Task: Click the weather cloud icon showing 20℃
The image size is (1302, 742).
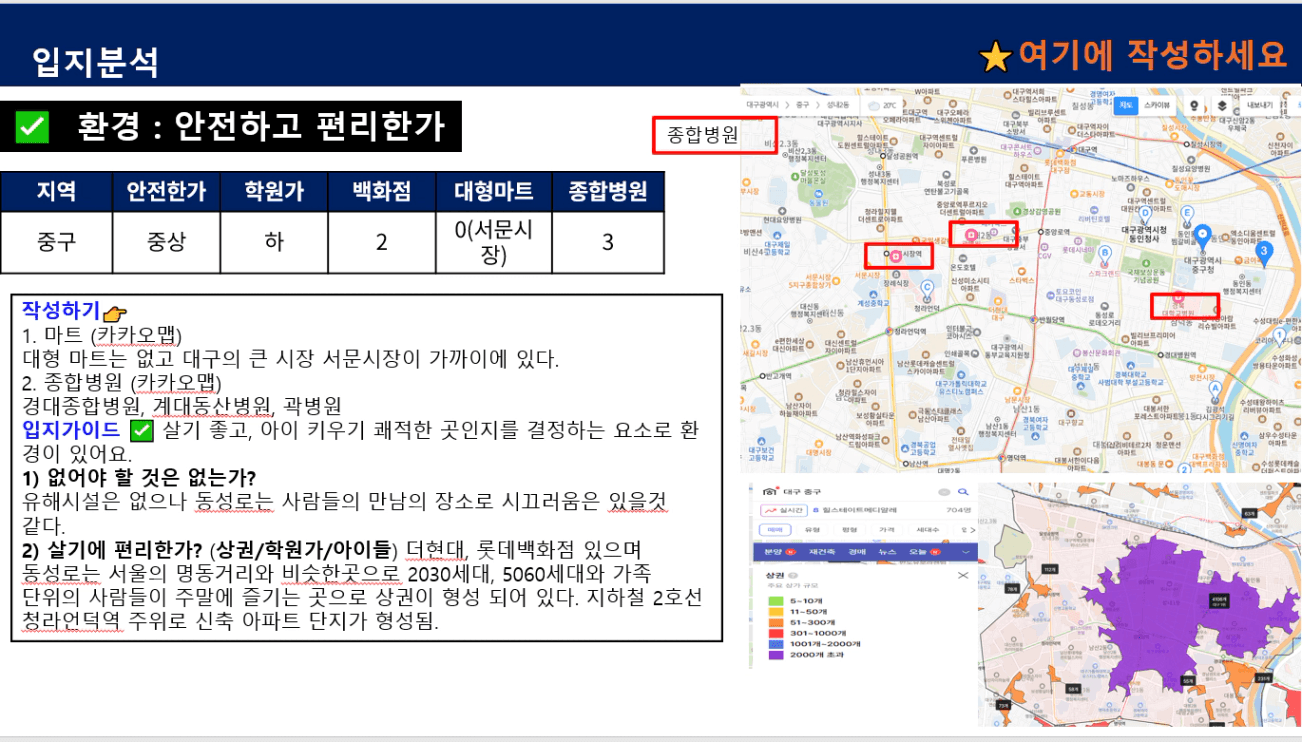Action: [x=874, y=105]
